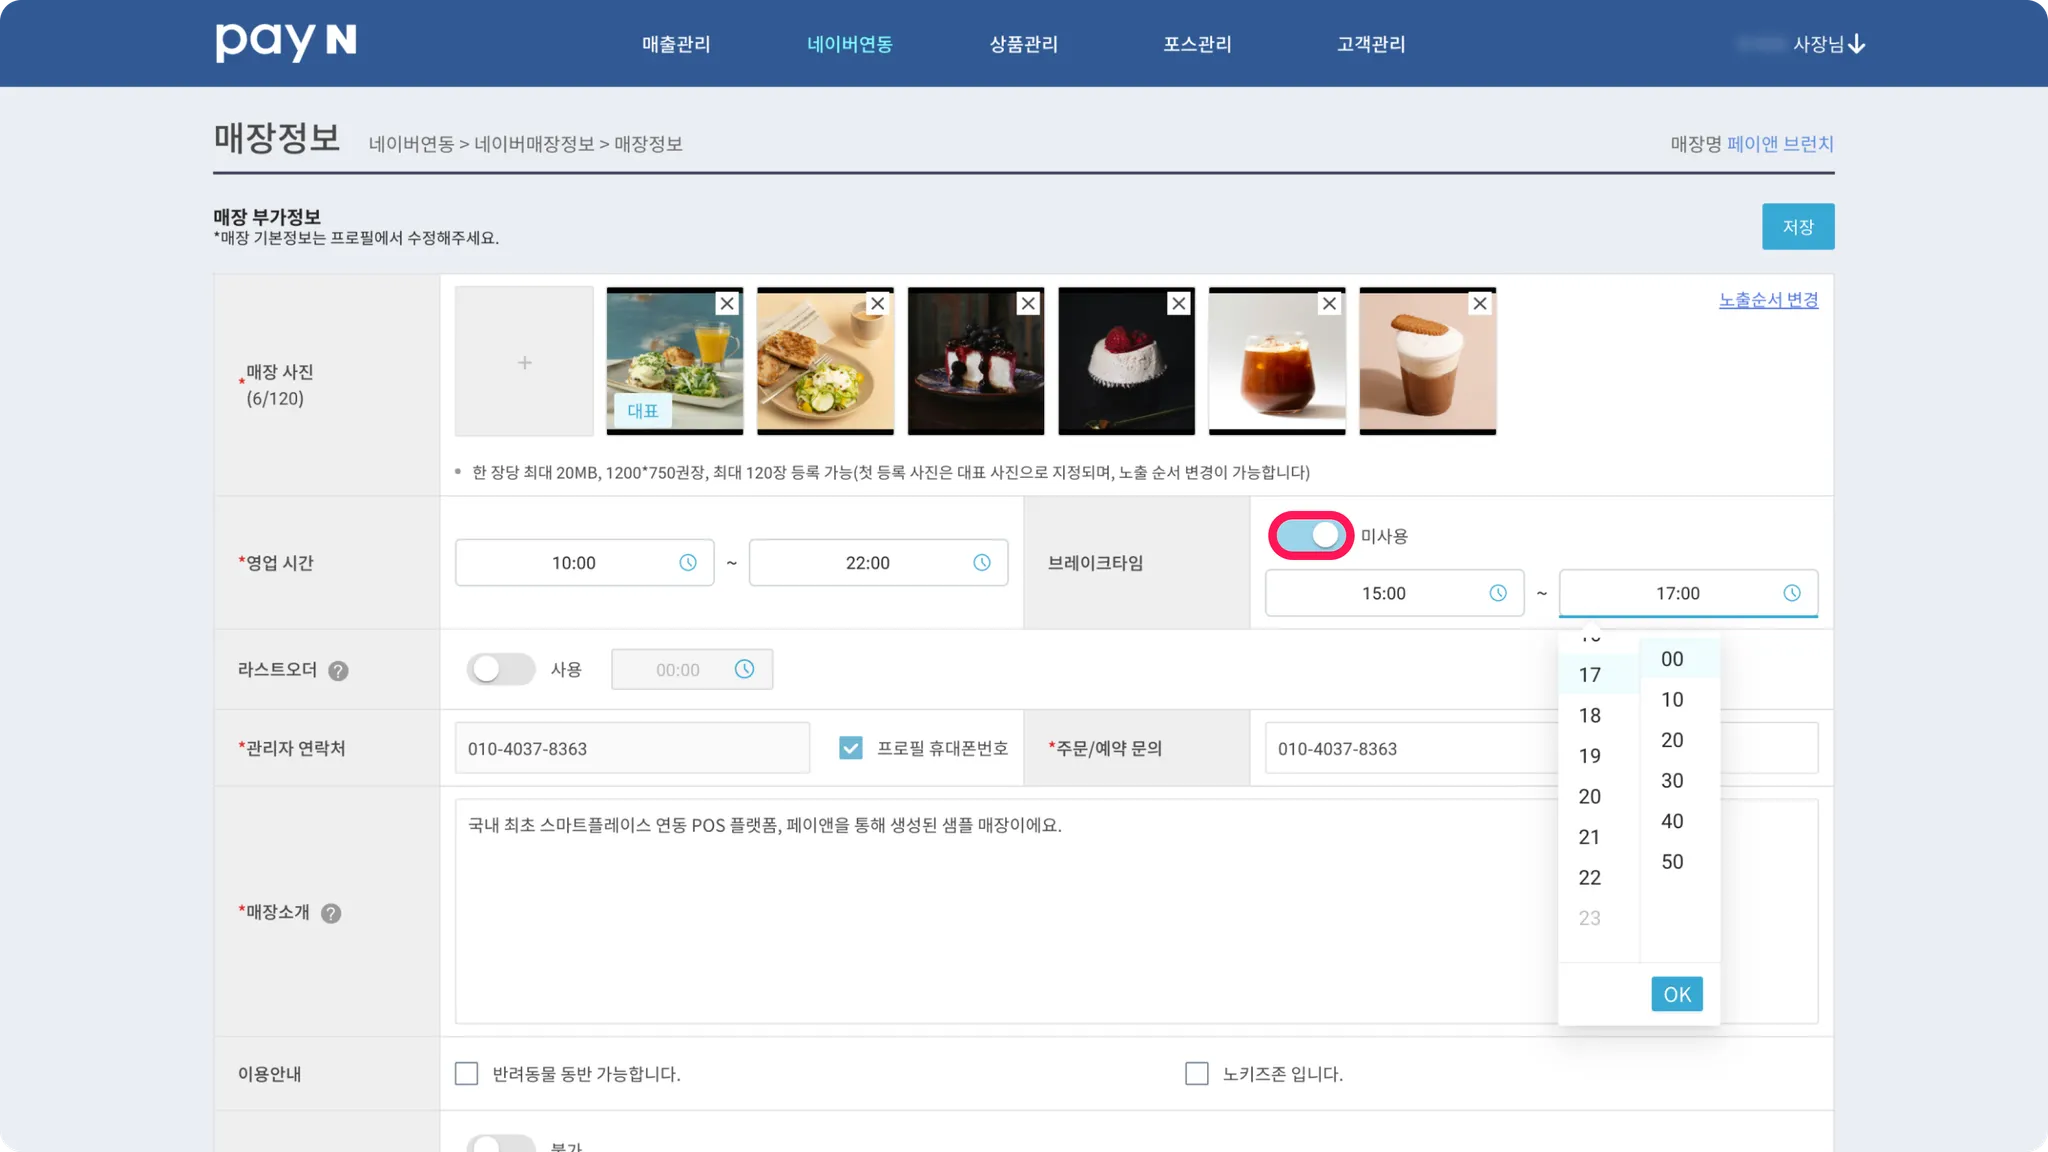Click help icon next to 매장소개
2048x1152 pixels.
coord(331,913)
